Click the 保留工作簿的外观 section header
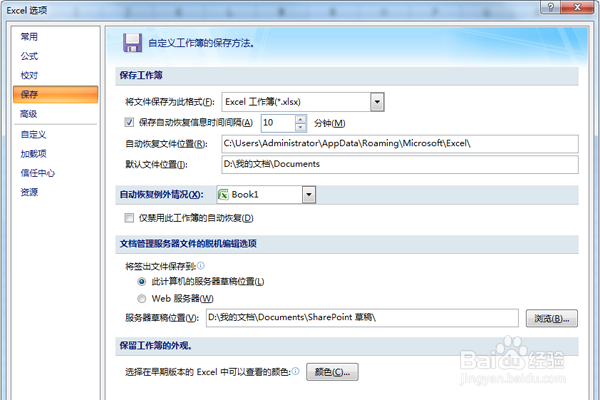 coord(155,346)
